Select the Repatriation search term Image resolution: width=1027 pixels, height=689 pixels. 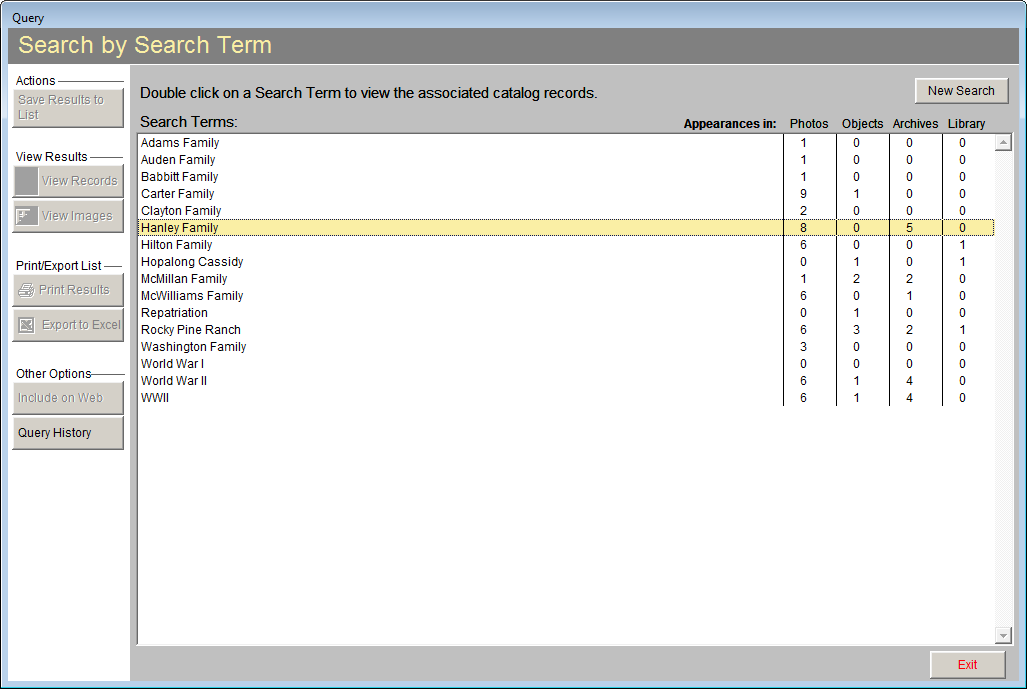(x=173, y=313)
